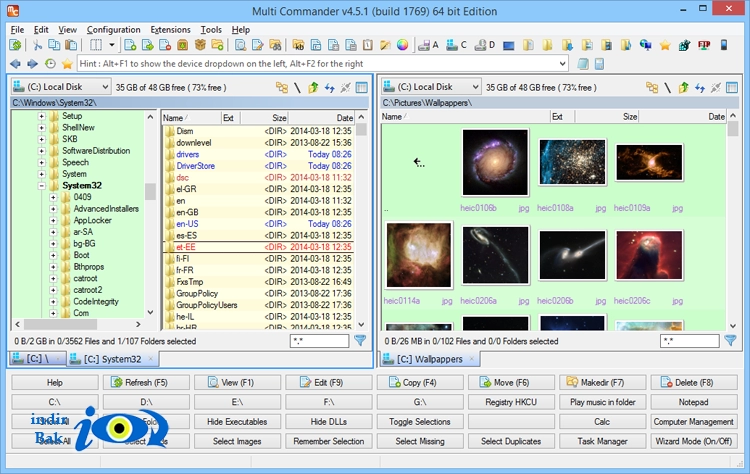Click the Copy (F4) button
Screen dimensions: 750x474
point(419,382)
